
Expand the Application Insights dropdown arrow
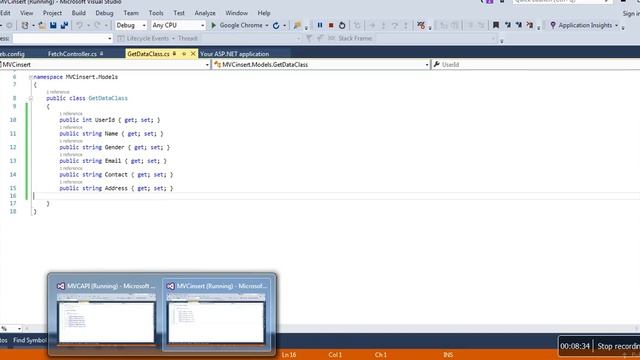click(x=617, y=25)
